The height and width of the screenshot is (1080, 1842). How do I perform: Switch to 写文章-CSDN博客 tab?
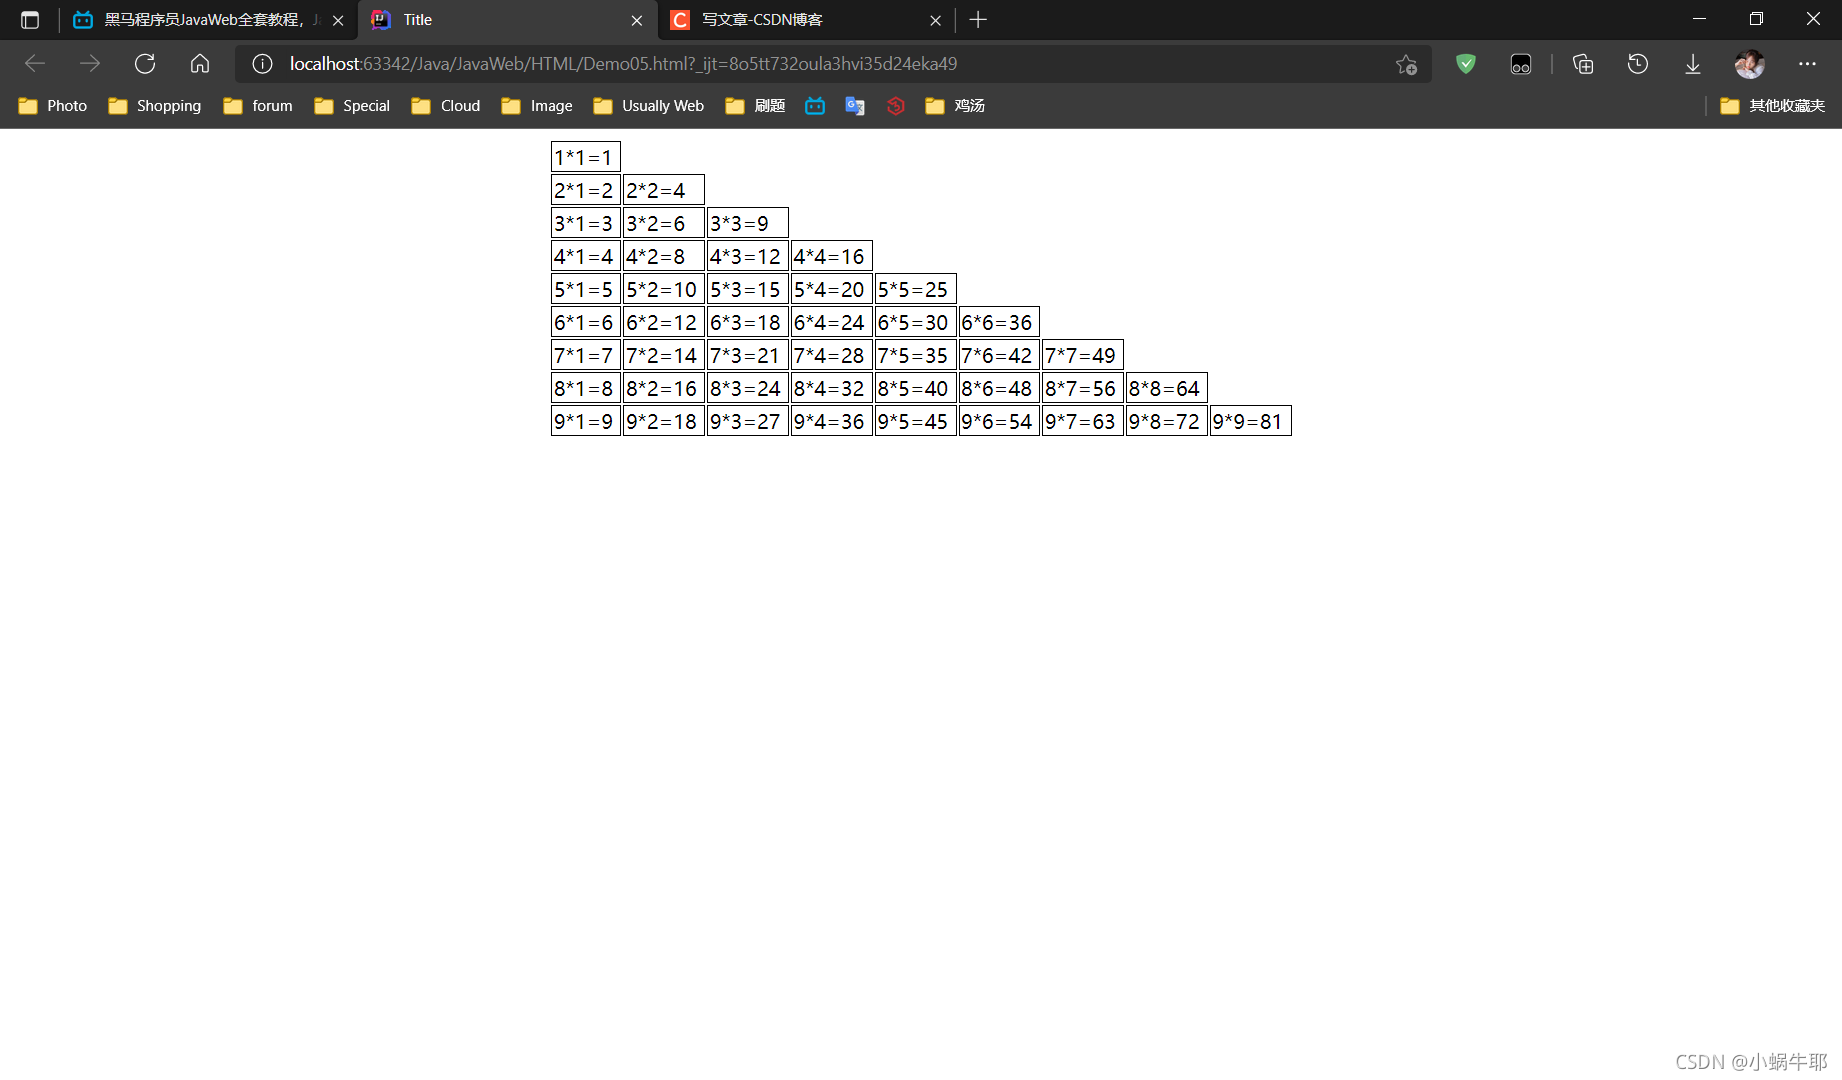pyautogui.click(x=806, y=20)
